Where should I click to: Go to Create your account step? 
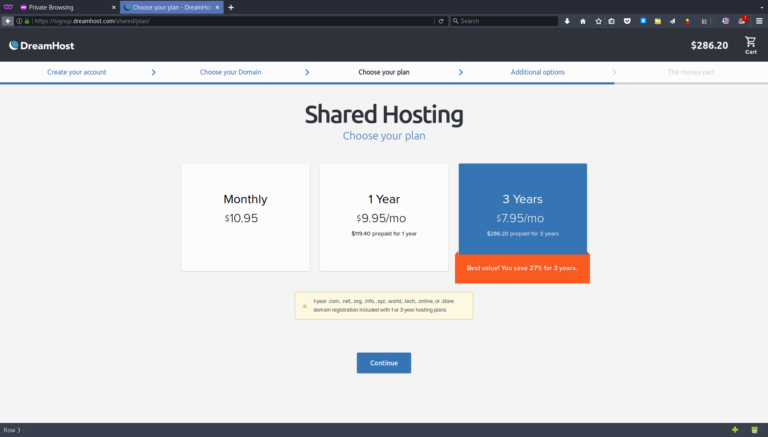click(76, 72)
